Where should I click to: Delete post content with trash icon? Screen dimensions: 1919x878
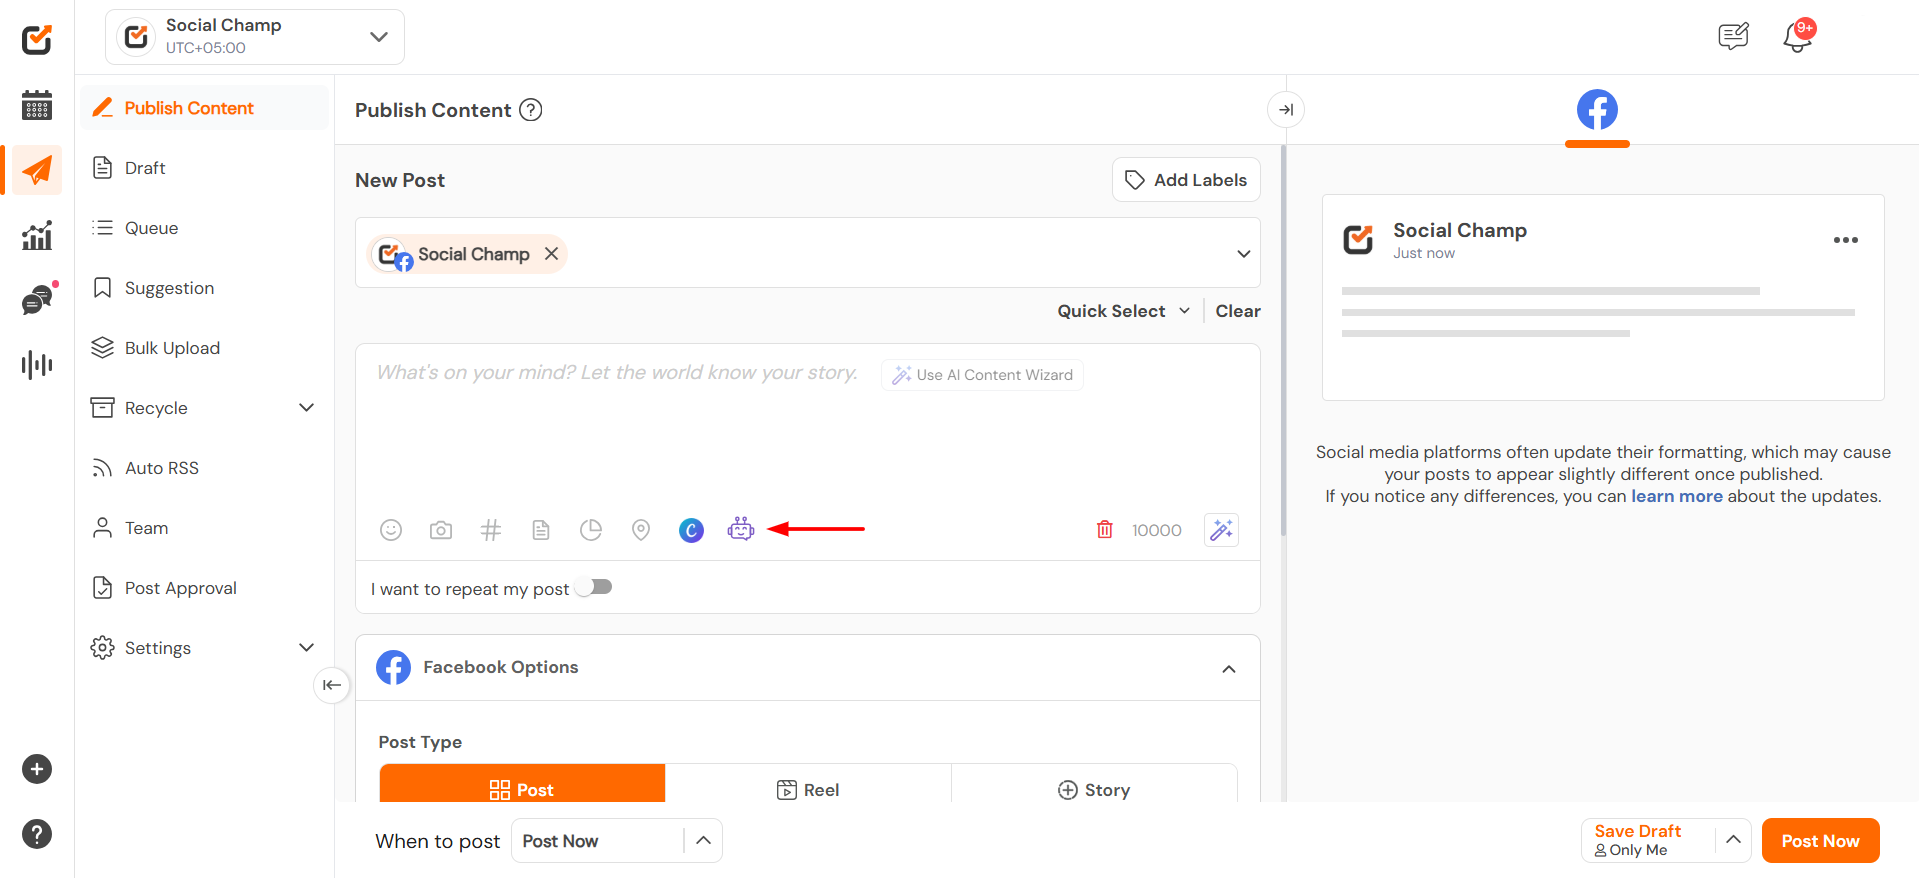[x=1105, y=529]
